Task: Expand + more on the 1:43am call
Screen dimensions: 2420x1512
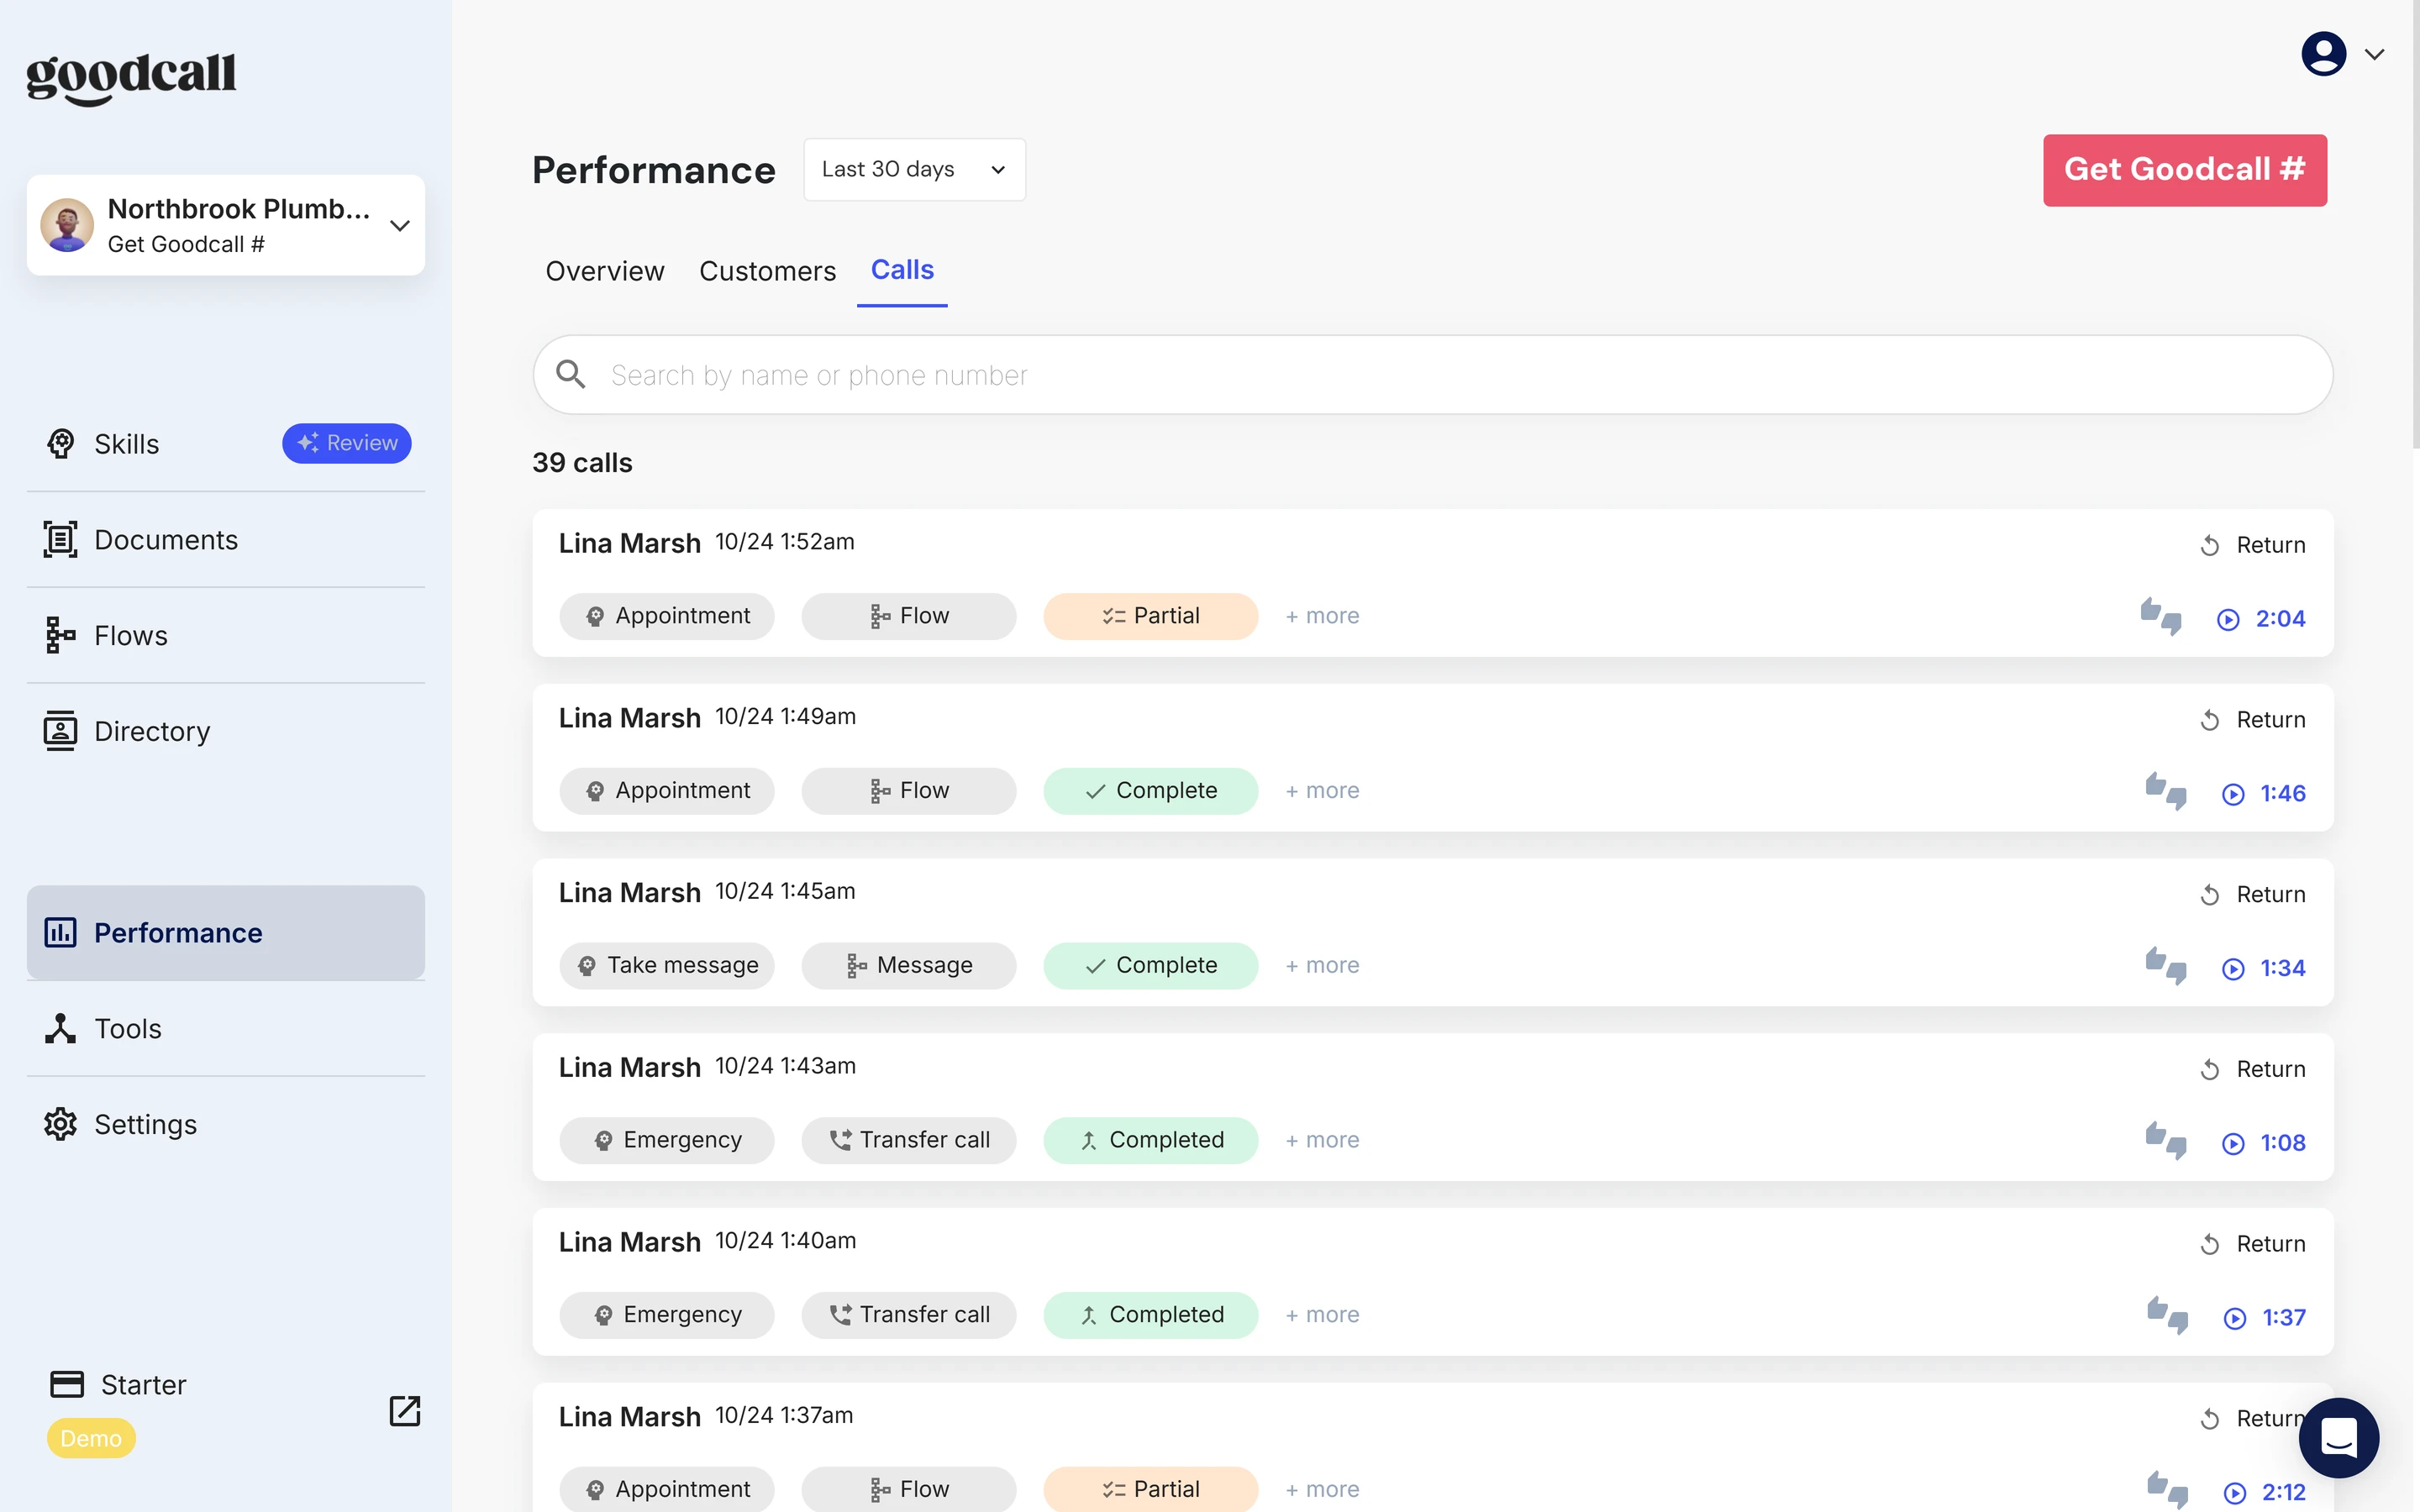Action: pos(1322,1140)
